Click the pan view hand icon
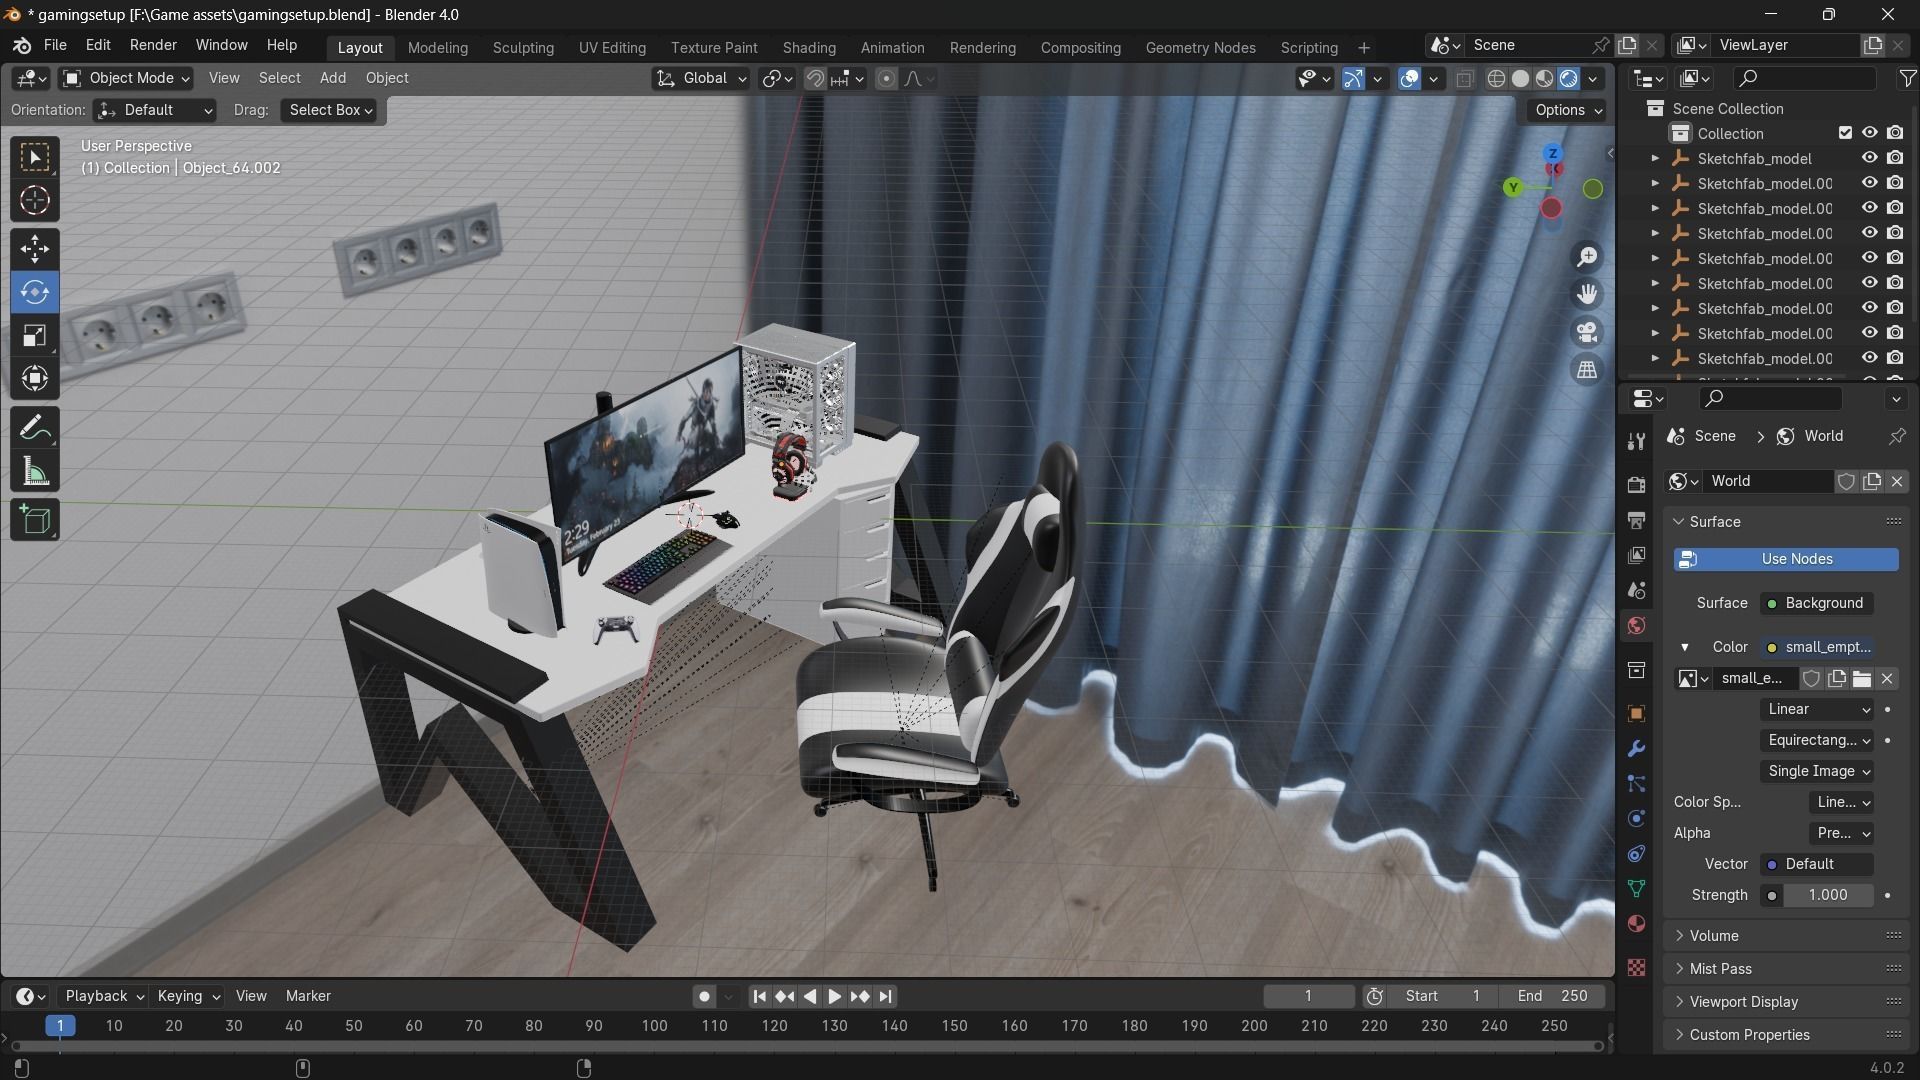The height and width of the screenshot is (1080, 1920). click(1587, 294)
